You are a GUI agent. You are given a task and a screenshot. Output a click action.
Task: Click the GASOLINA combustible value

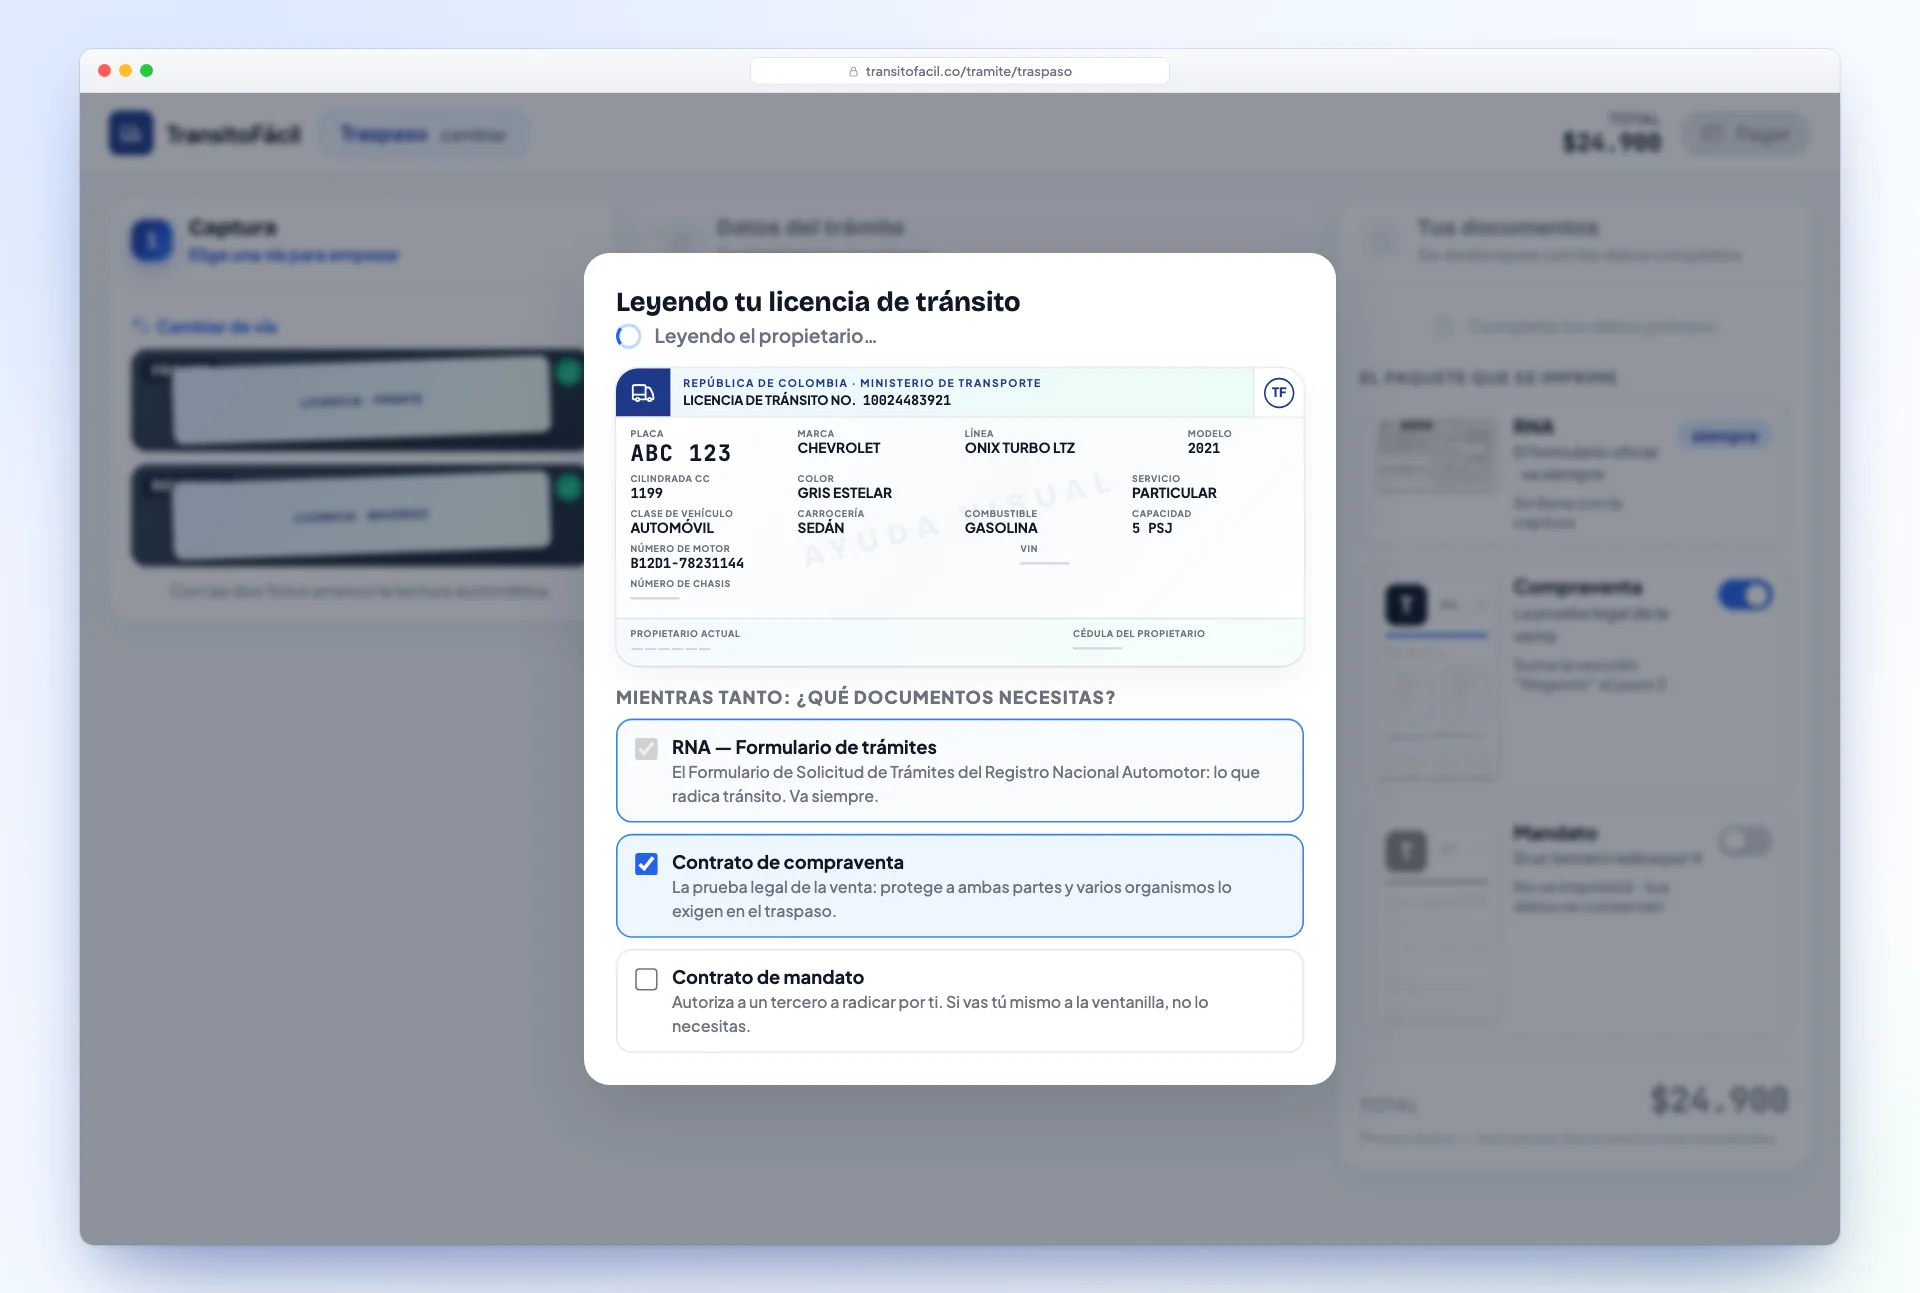point(1001,529)
